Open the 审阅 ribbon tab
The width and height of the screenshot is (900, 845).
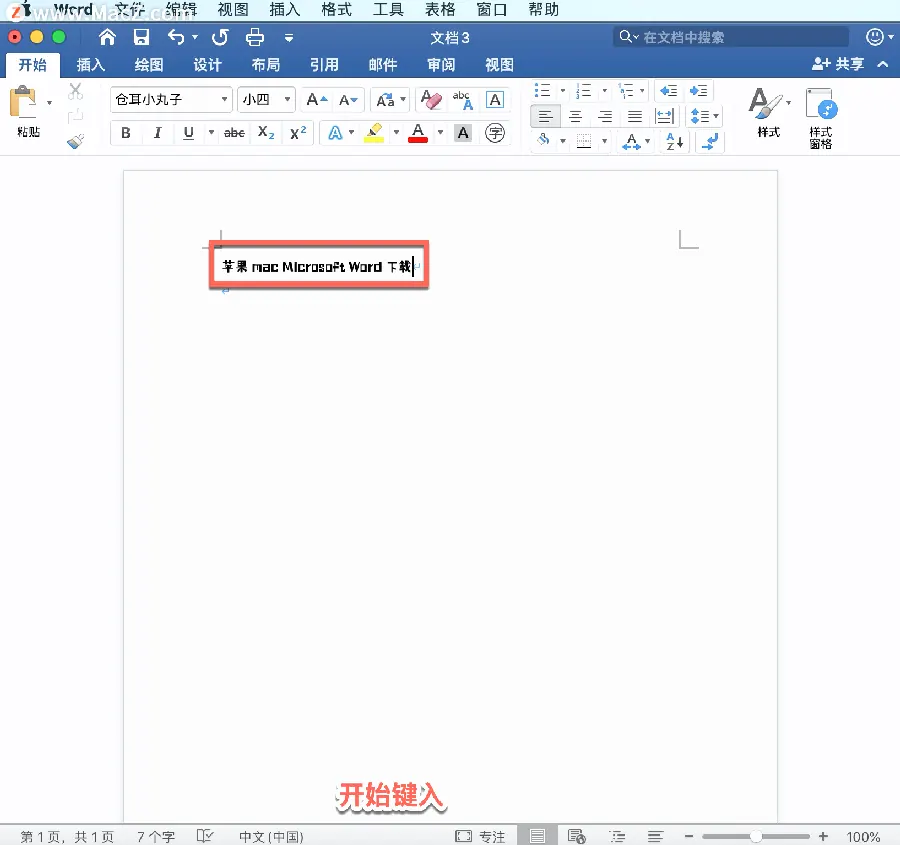[x=441, y=65]
